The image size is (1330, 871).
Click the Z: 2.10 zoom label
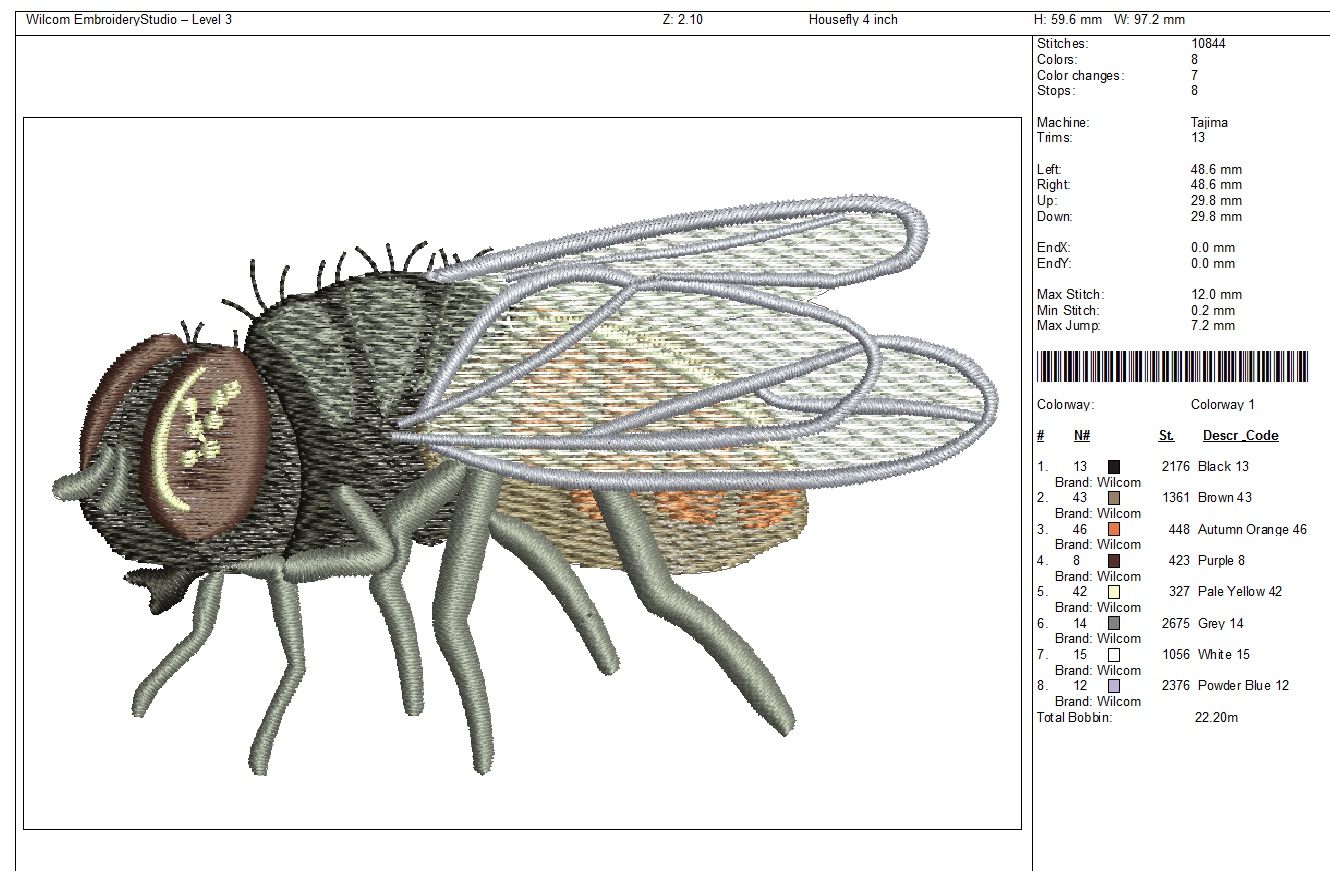pyautogui.click(x=682, y=20)
